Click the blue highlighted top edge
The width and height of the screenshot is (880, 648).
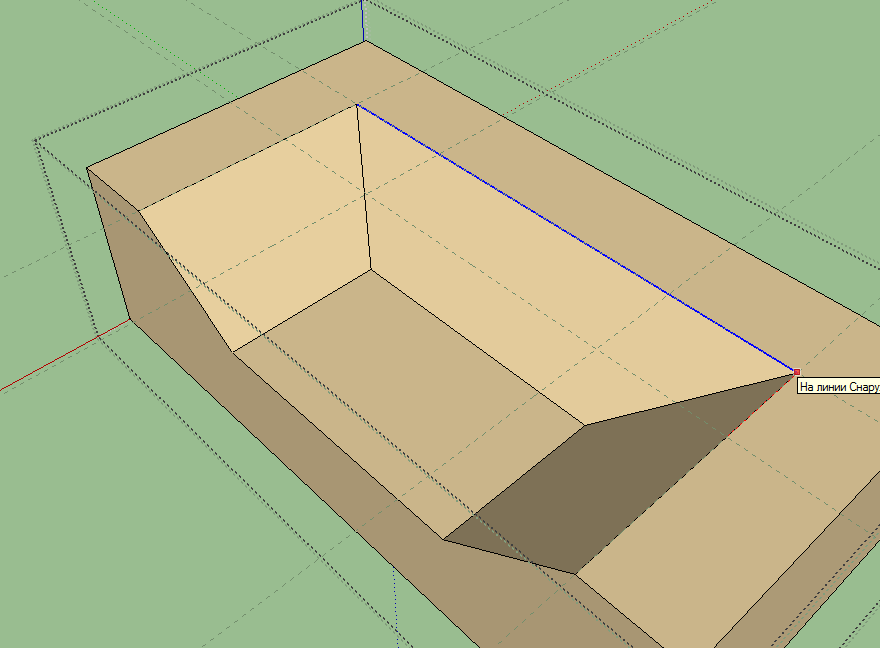click(576, 238)
